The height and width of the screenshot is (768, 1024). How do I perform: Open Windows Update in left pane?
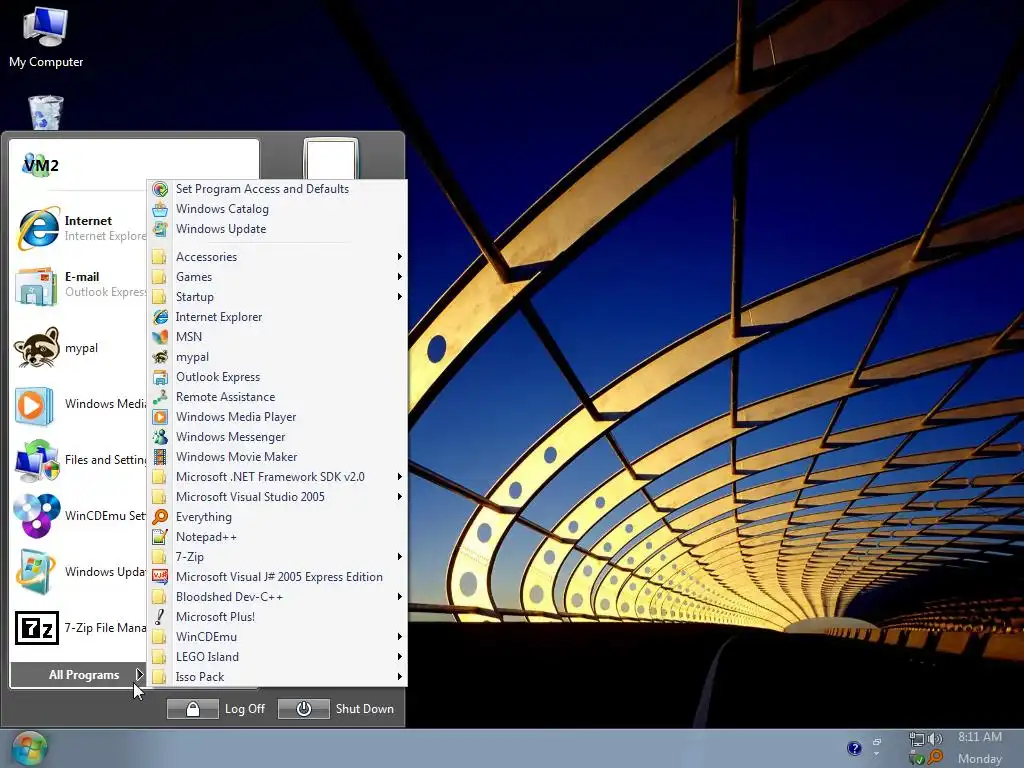click(80, 572)
